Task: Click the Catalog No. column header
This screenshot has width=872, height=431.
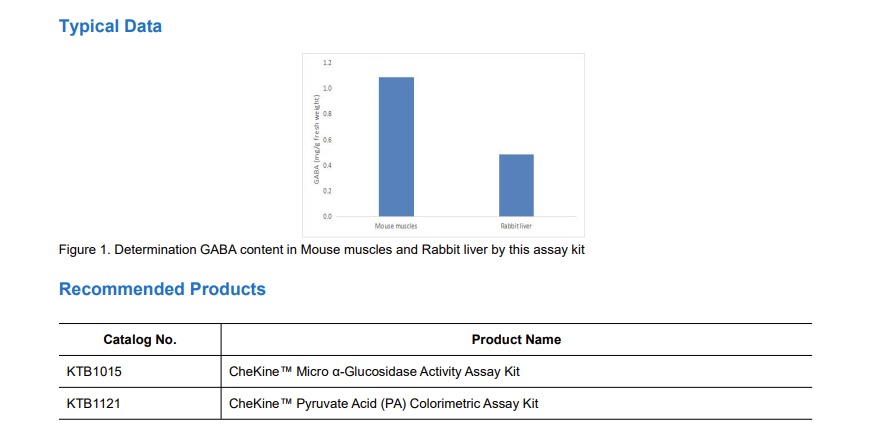Action: tap(140, 340)
